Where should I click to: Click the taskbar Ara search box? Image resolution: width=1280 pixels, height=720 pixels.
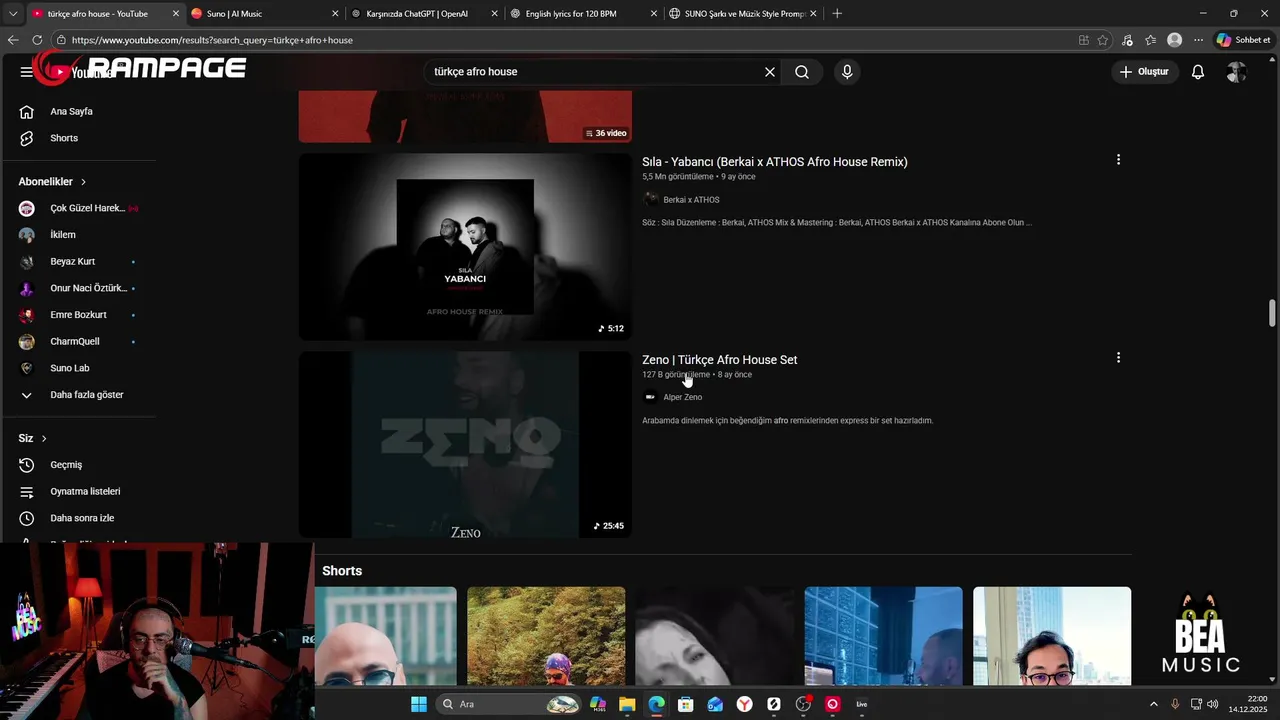(510, 704)
